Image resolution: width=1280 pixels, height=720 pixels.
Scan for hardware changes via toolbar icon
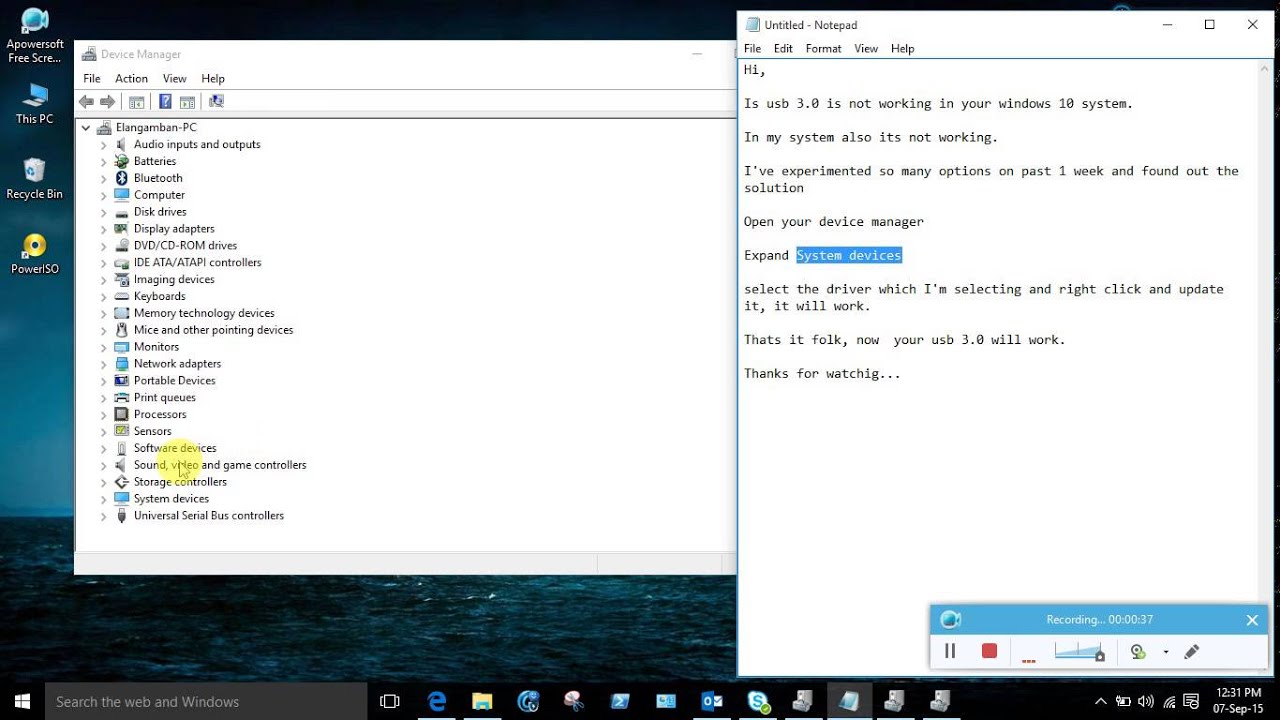click(216, 101)
